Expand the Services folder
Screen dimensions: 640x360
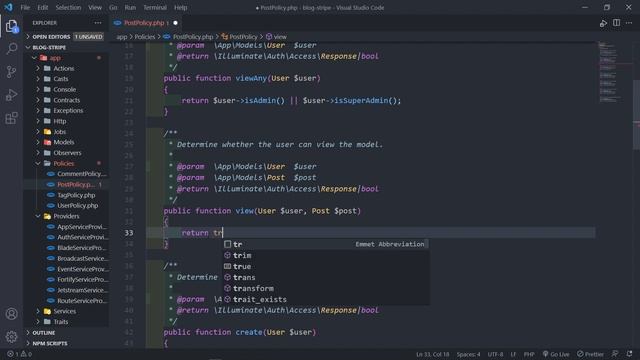click(65, 311)
